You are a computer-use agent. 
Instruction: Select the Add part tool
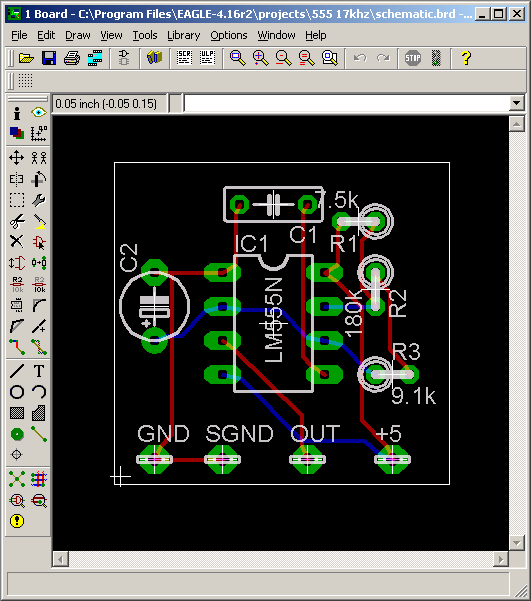pyautogui.click(x=39, y=242)
